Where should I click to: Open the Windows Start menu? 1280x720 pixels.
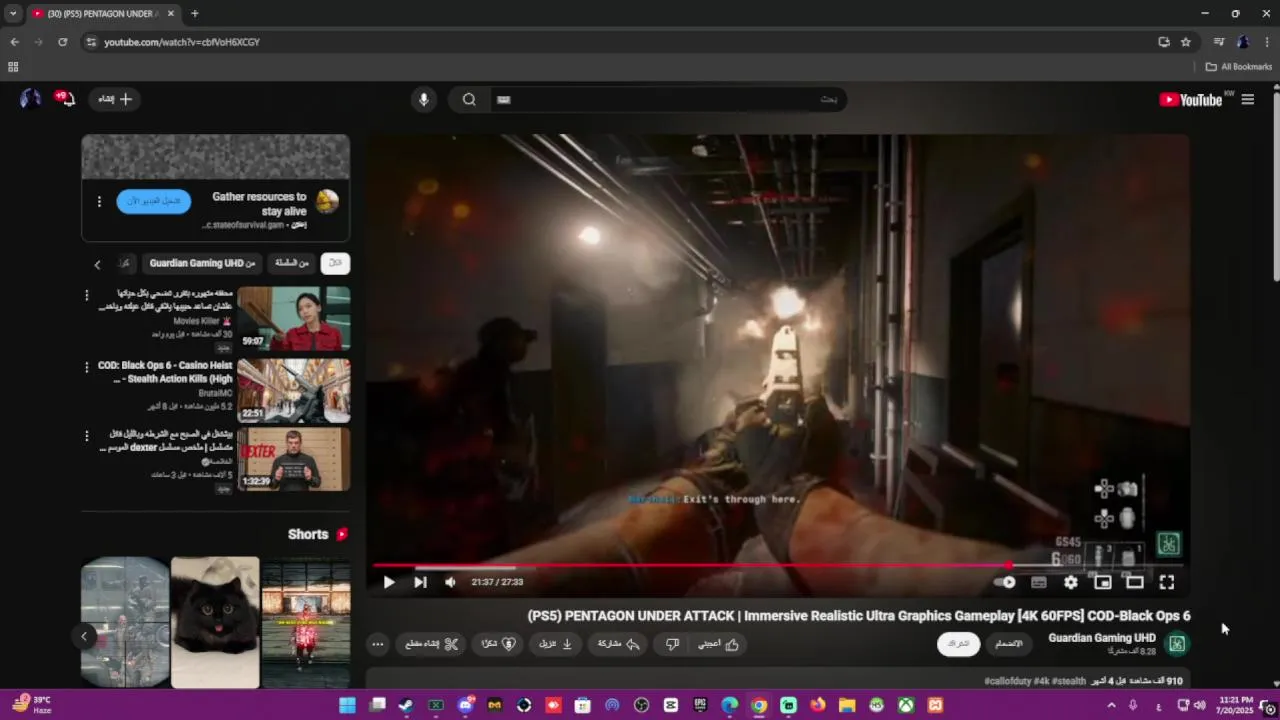click(347, 705)
